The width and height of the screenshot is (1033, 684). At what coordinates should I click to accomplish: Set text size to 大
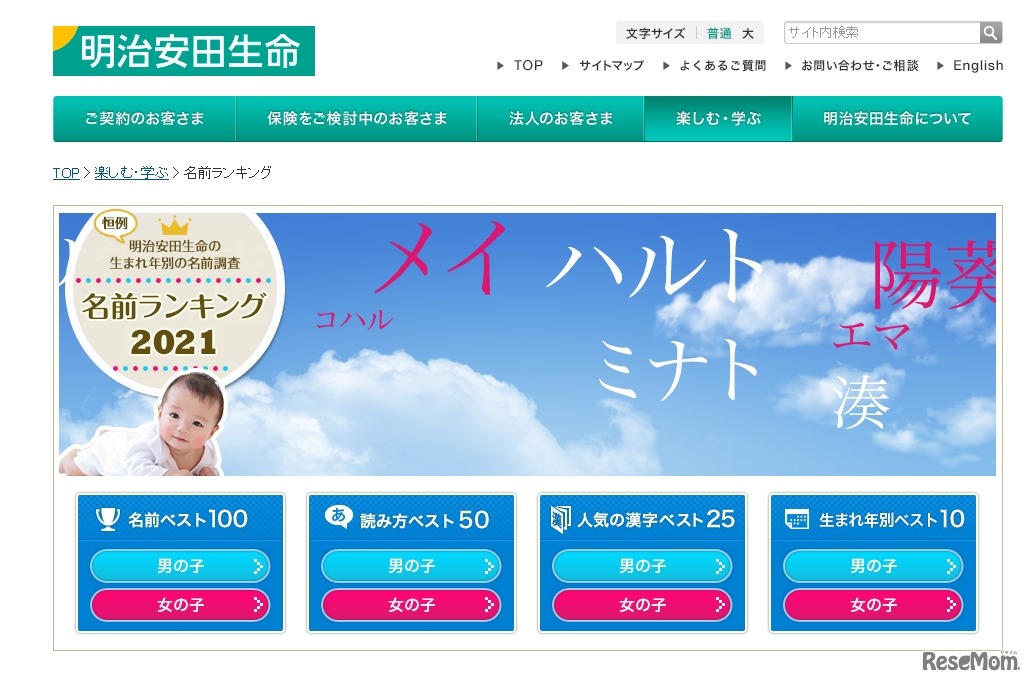point(748,33)
